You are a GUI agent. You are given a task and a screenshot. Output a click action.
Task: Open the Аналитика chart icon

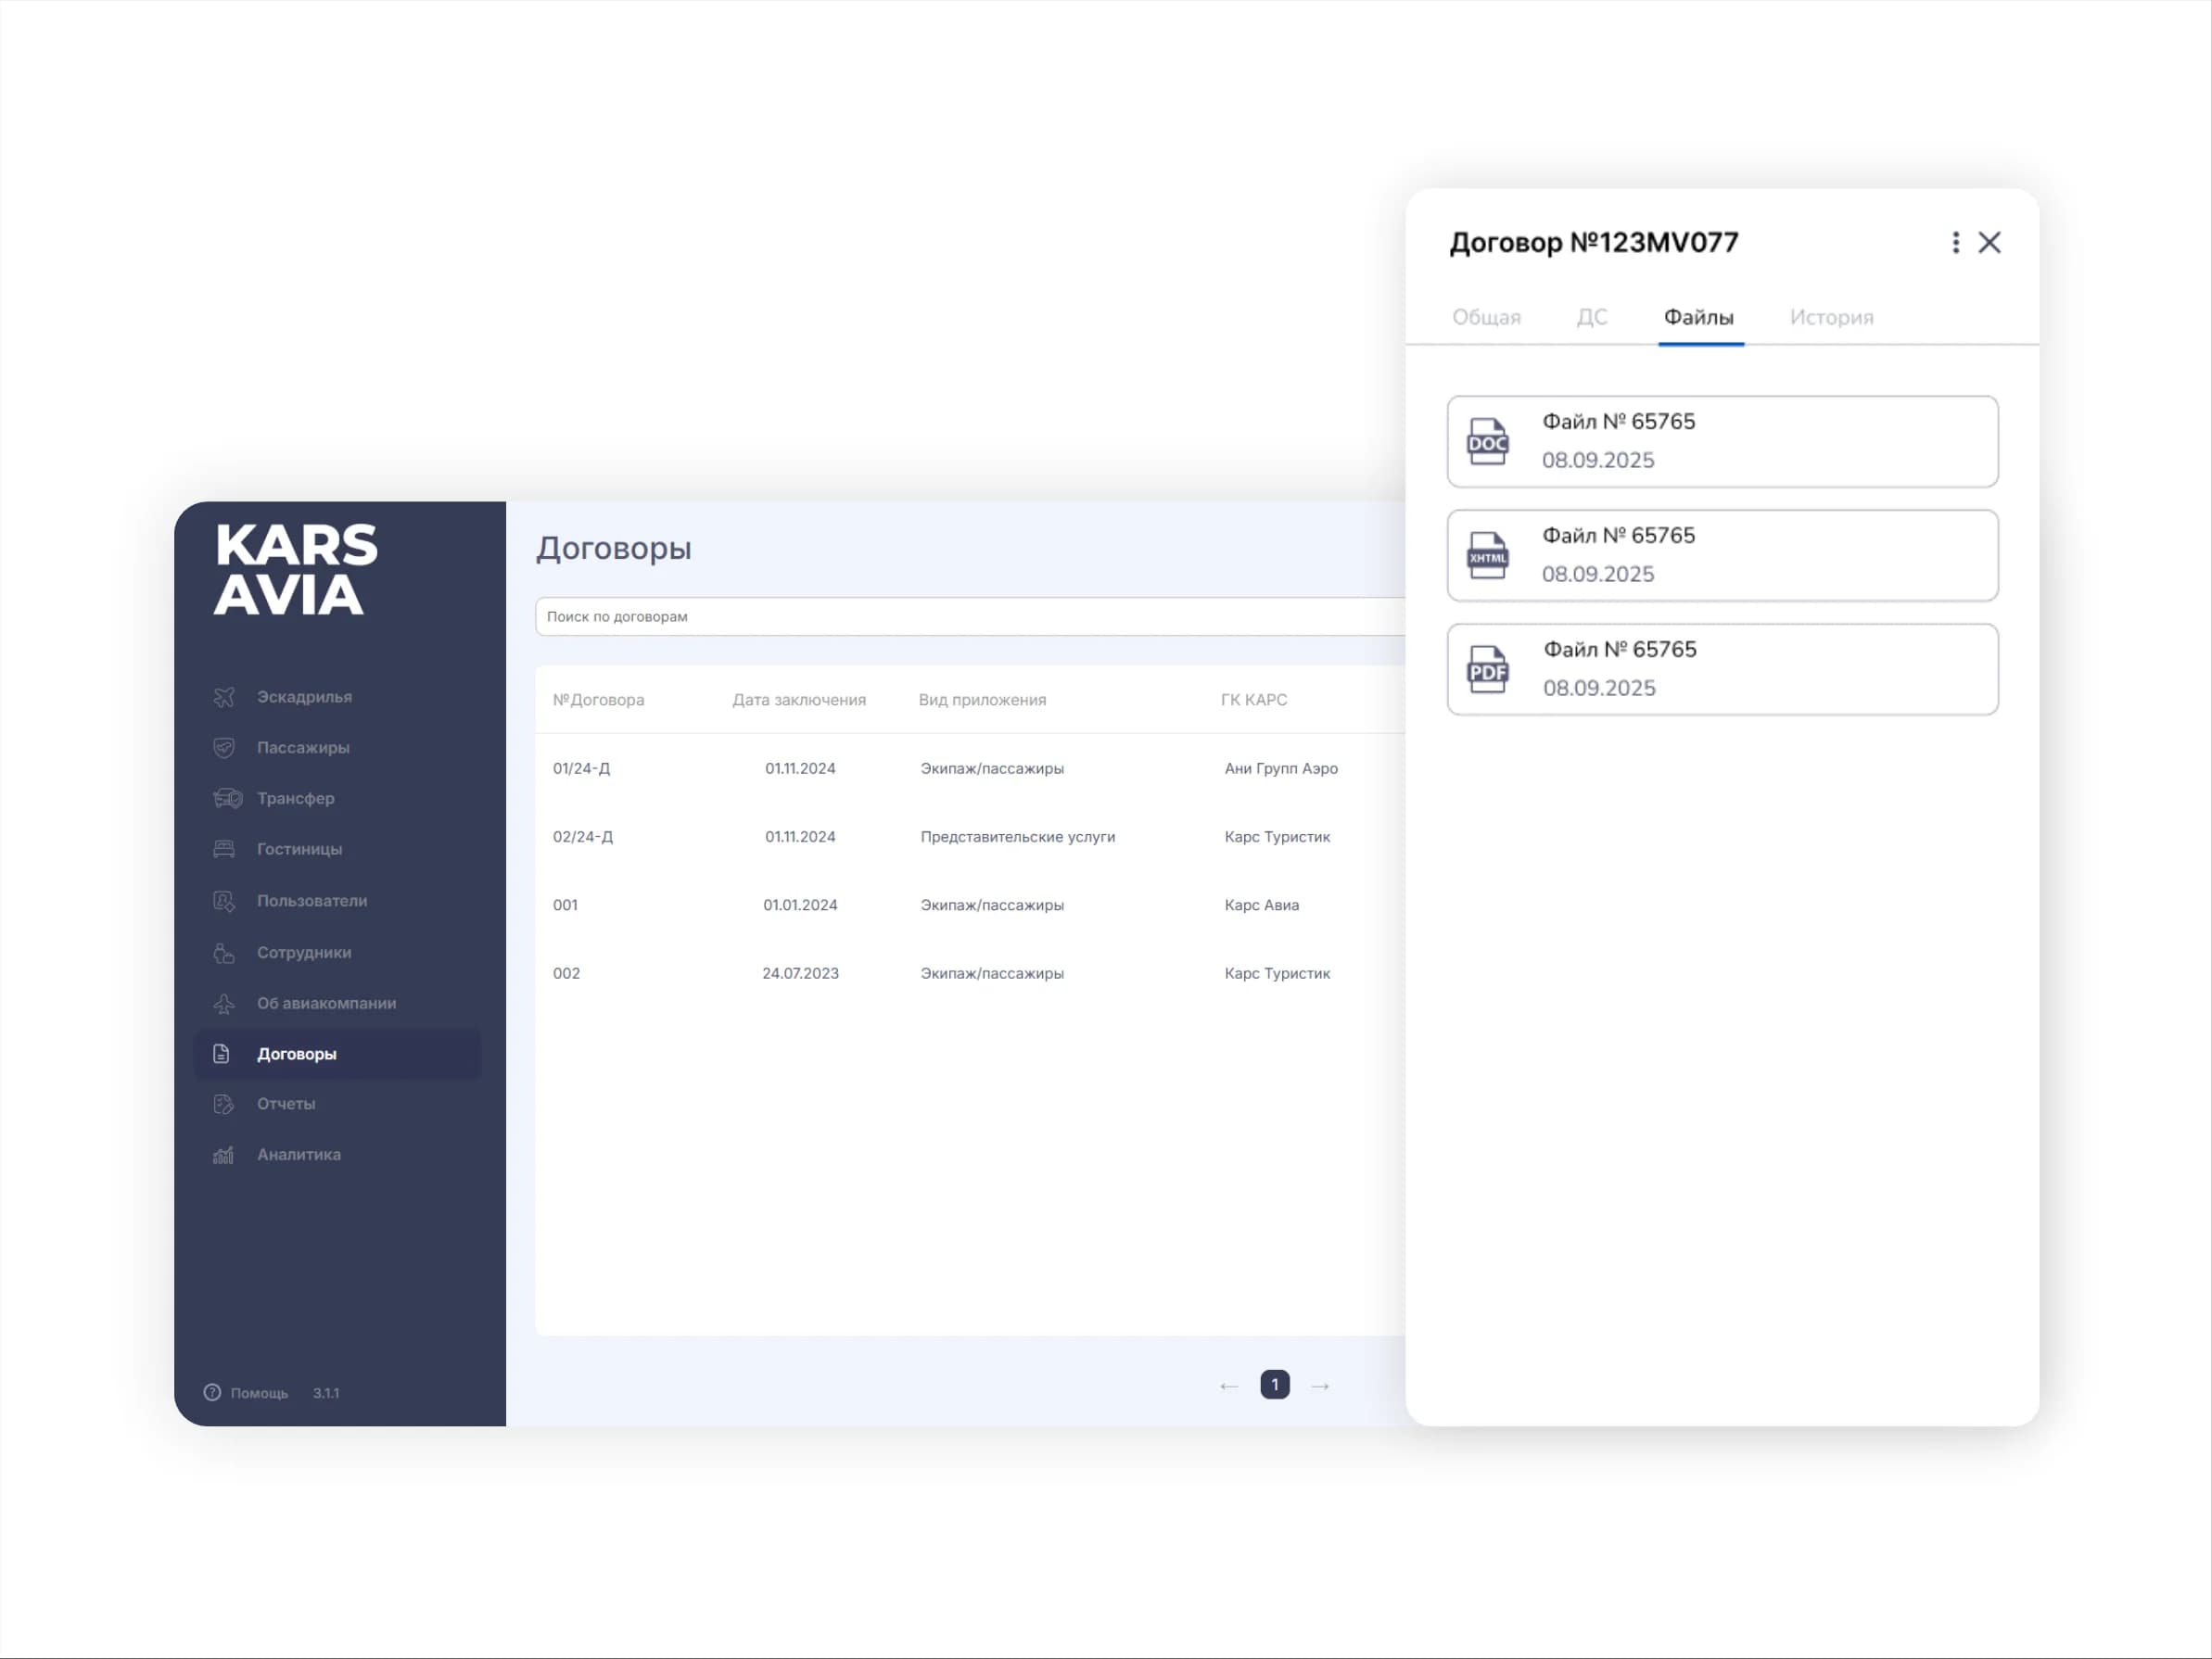(224, 1155)
